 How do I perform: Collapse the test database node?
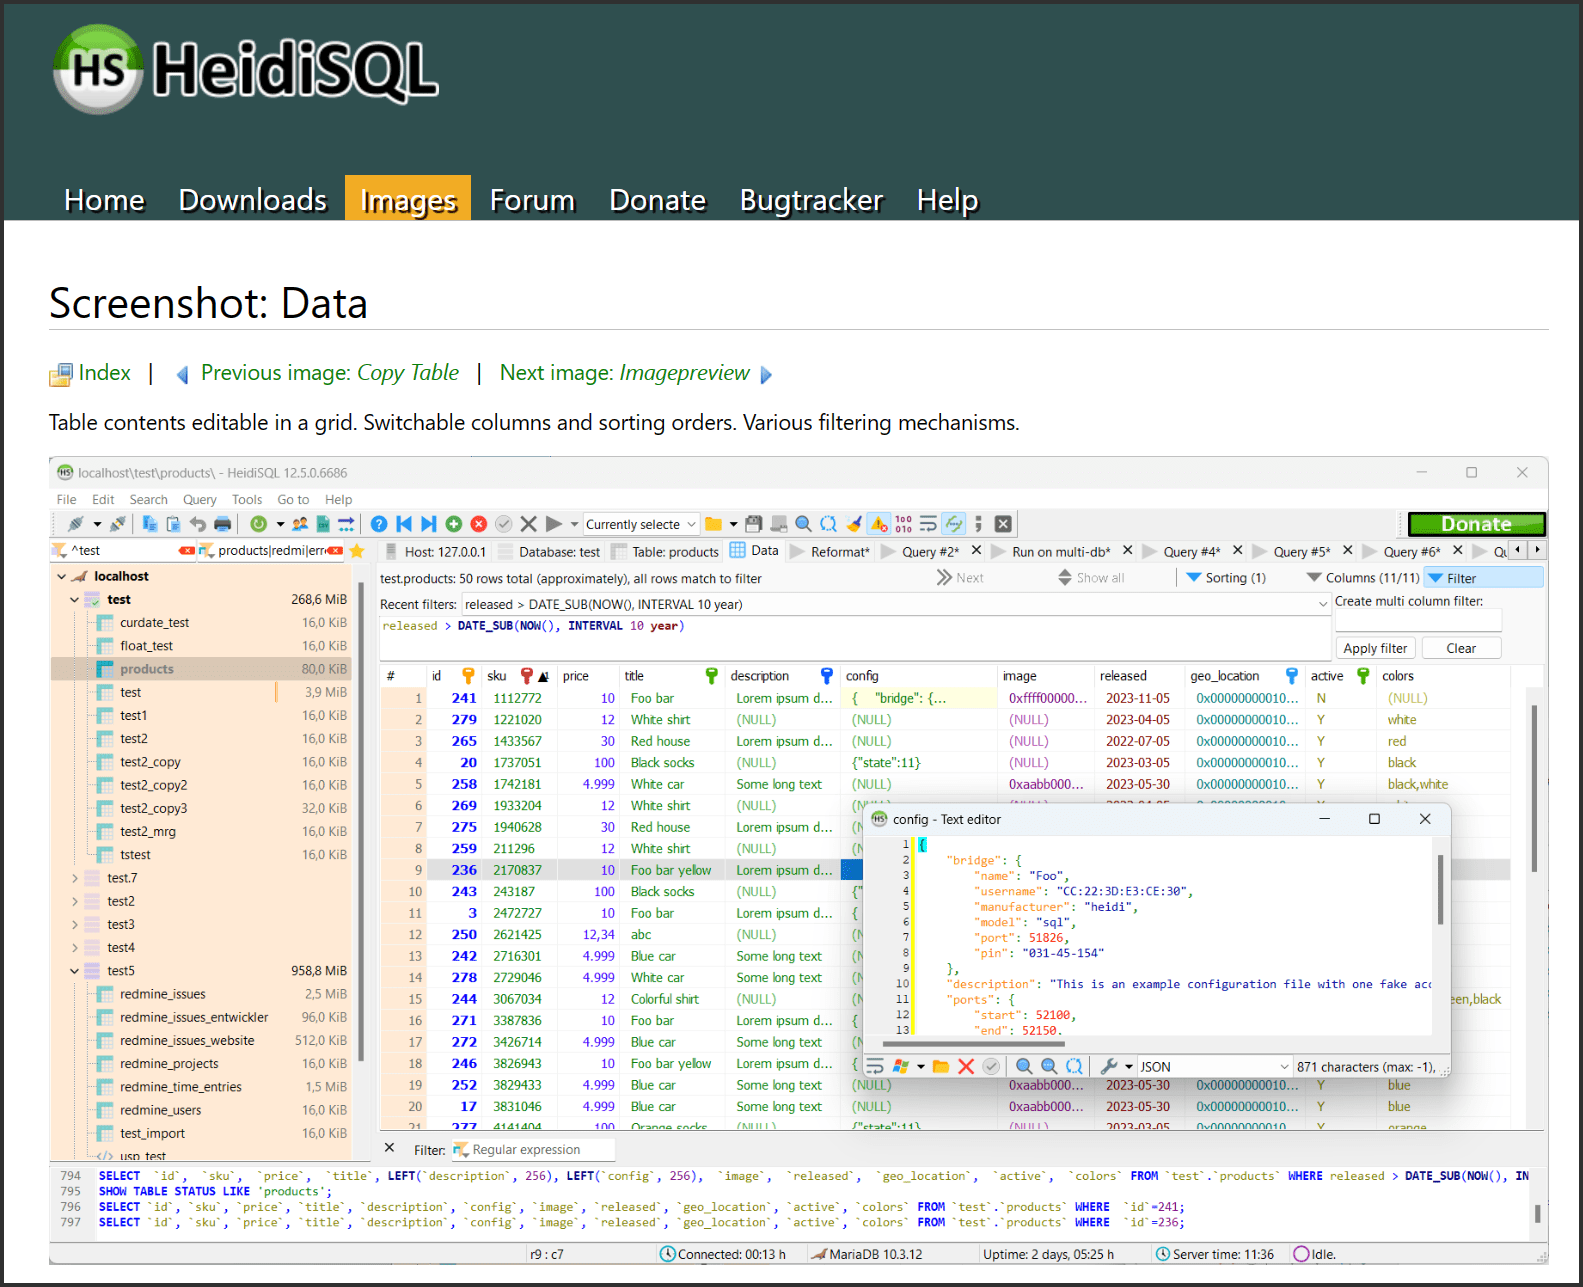[75, 600]
